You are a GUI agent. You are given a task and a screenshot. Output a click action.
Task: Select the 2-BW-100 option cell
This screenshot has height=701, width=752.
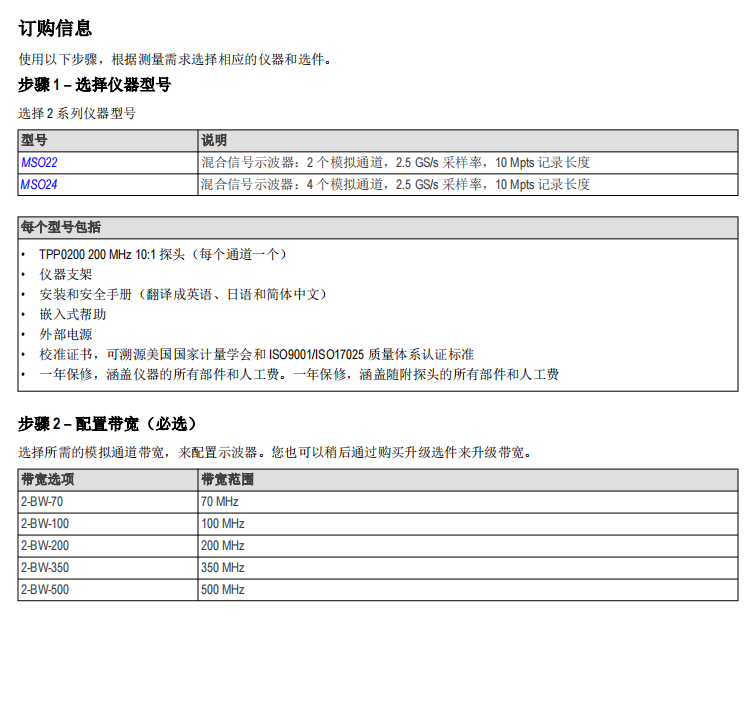[108, 524]
